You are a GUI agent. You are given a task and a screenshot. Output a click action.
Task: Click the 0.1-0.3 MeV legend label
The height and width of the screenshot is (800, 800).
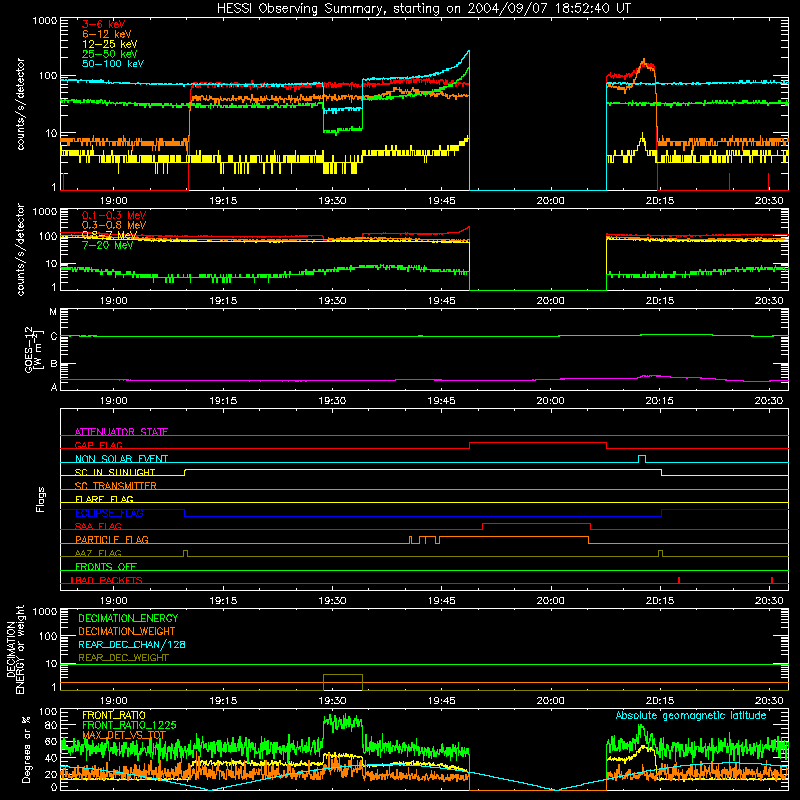pos(114,215)
